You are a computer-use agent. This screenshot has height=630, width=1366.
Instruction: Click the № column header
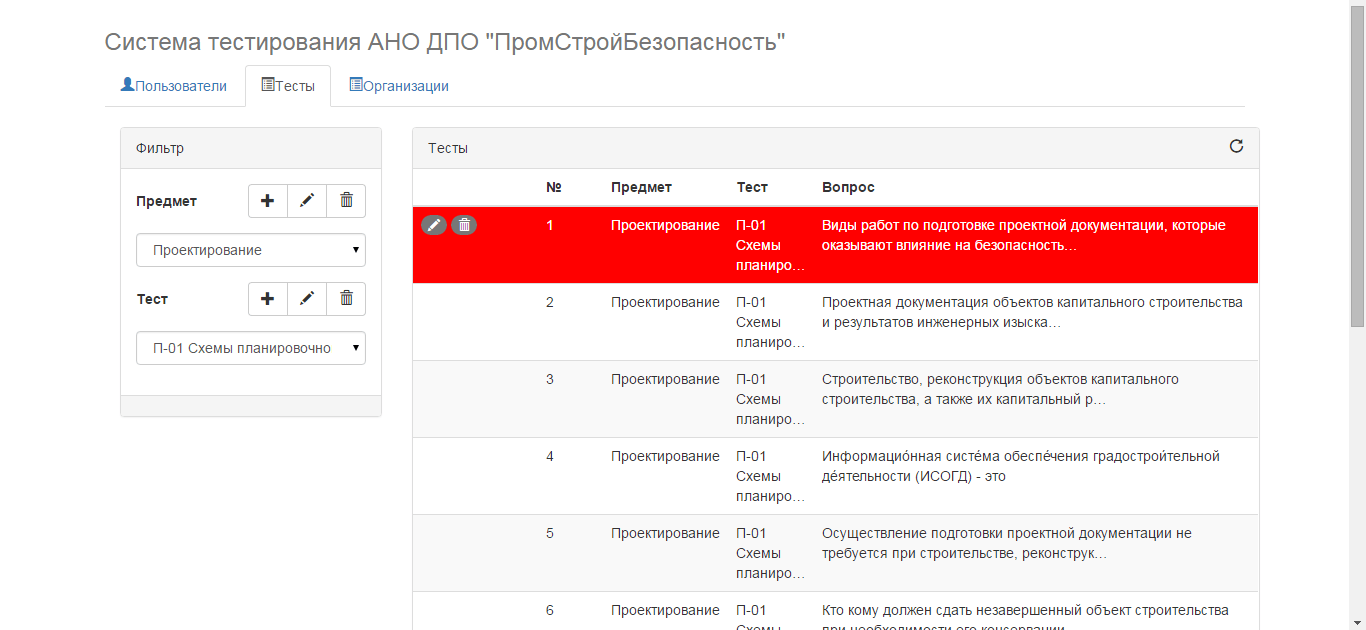(553, 187)
